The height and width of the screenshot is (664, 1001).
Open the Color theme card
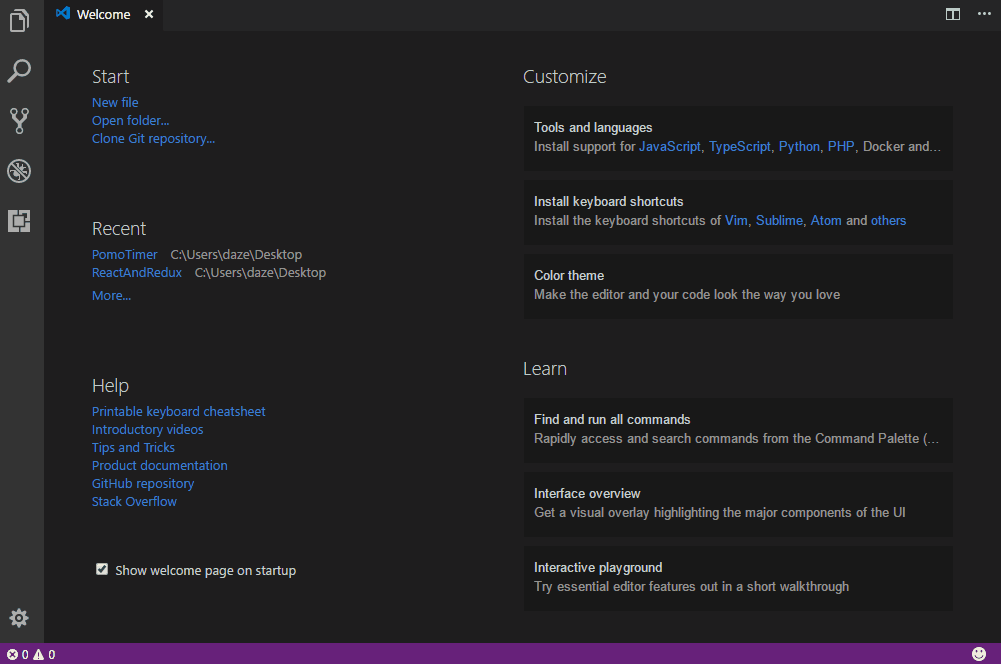coord(738,286)
